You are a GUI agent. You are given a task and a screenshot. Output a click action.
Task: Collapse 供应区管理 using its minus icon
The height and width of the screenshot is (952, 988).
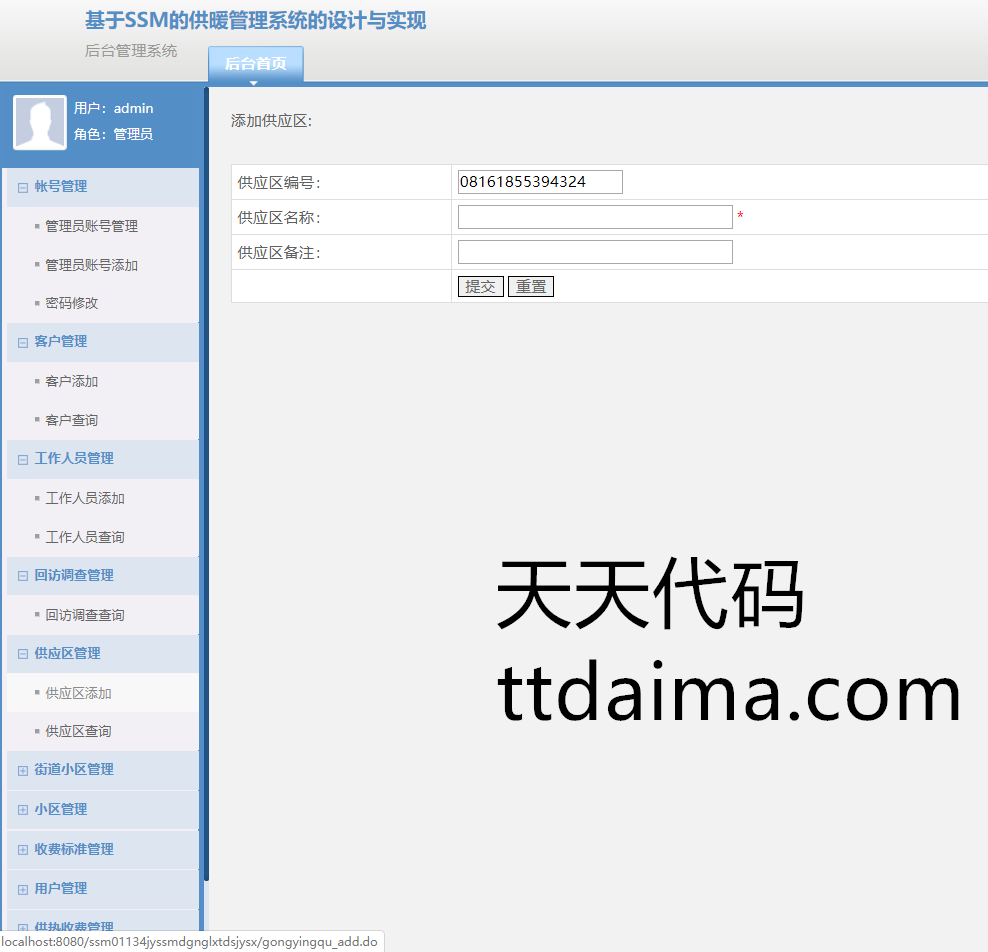pos(23,654)
